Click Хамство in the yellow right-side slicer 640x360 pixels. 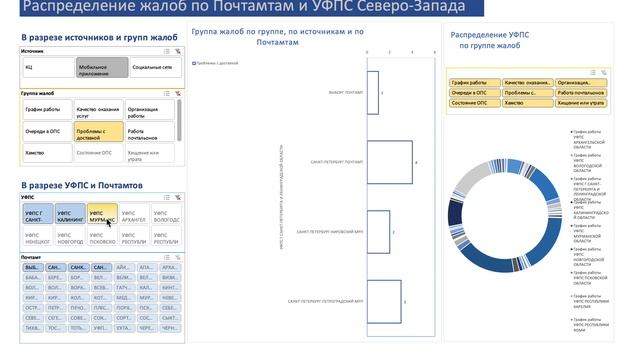(x=528, y=103)
